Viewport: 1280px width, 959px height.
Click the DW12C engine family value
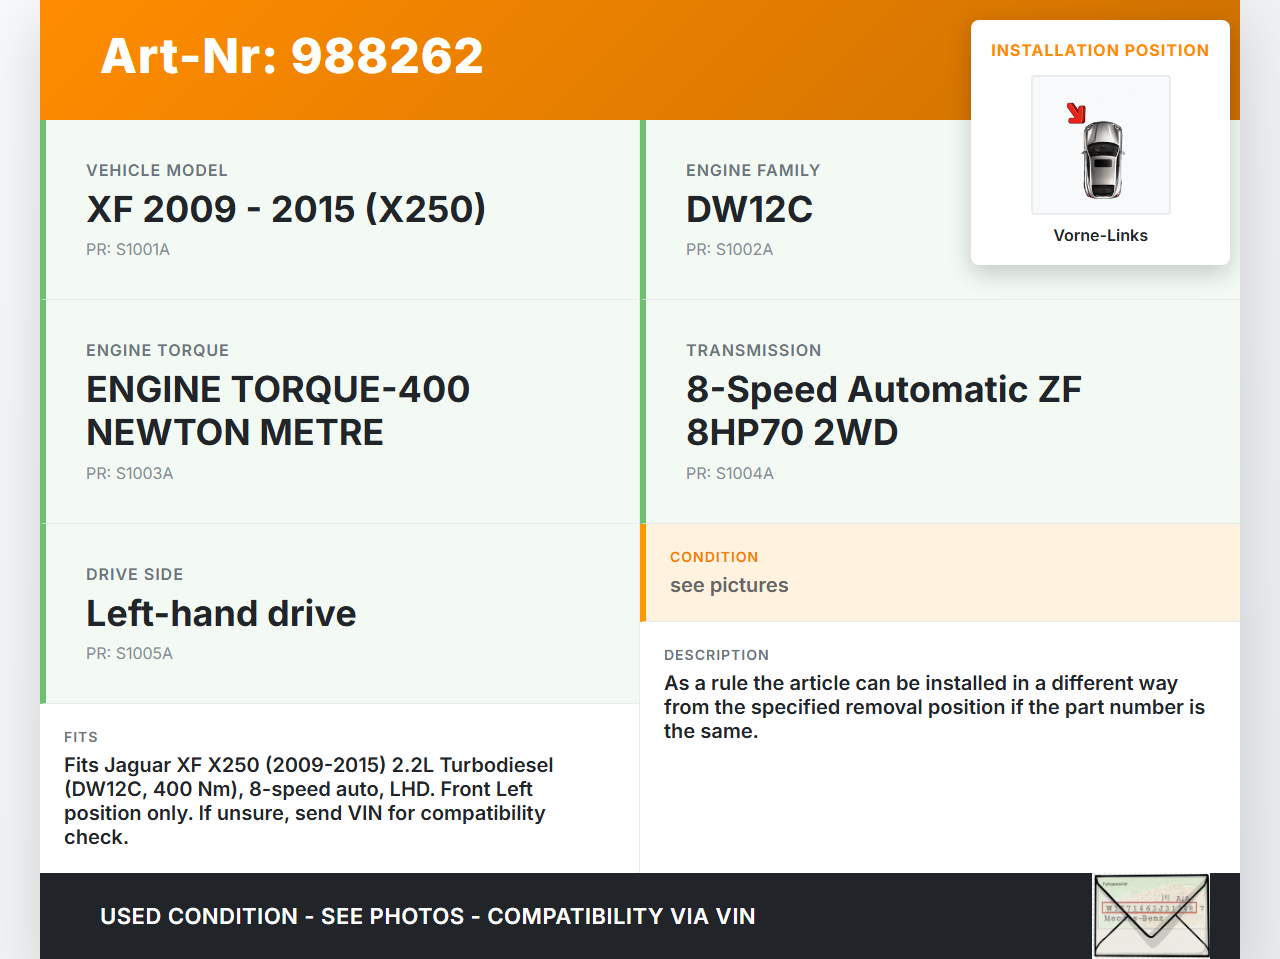pyautogui.click(x=749, y=209)
